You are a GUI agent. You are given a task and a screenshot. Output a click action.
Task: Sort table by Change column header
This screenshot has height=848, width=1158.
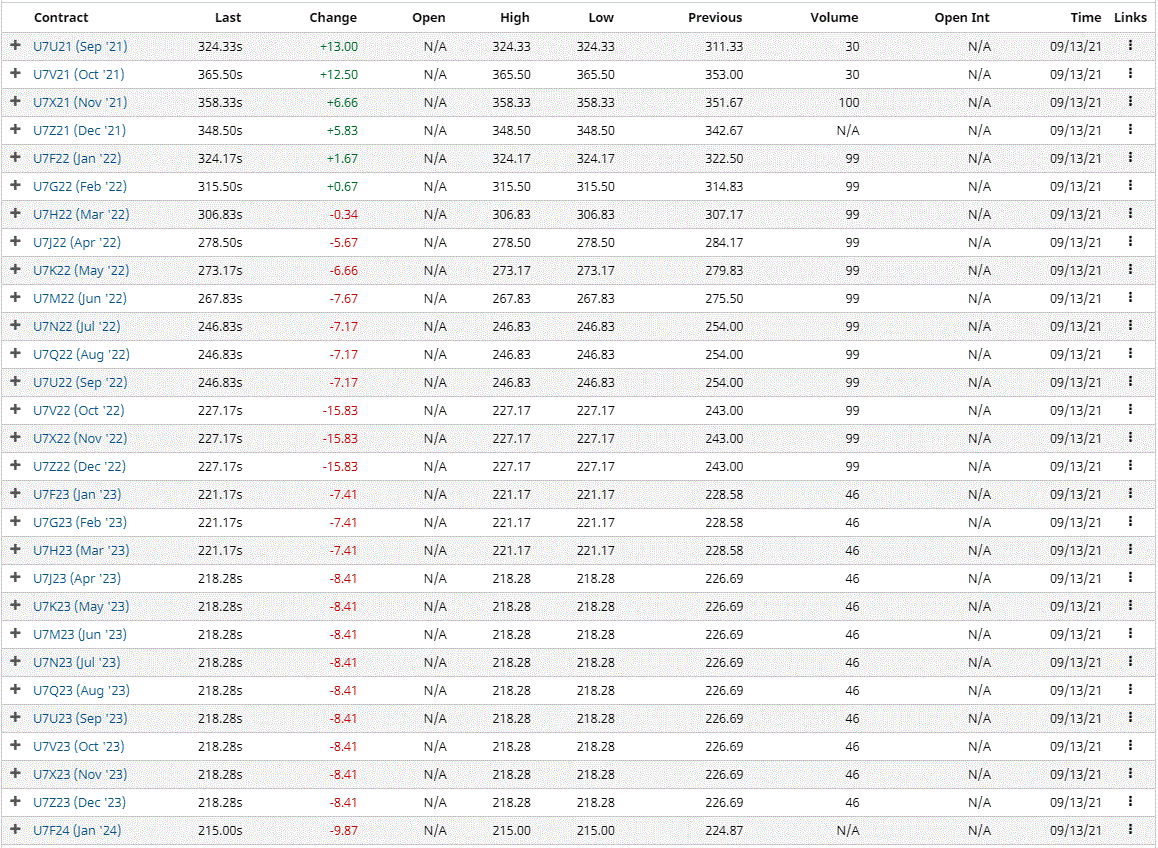333,17
